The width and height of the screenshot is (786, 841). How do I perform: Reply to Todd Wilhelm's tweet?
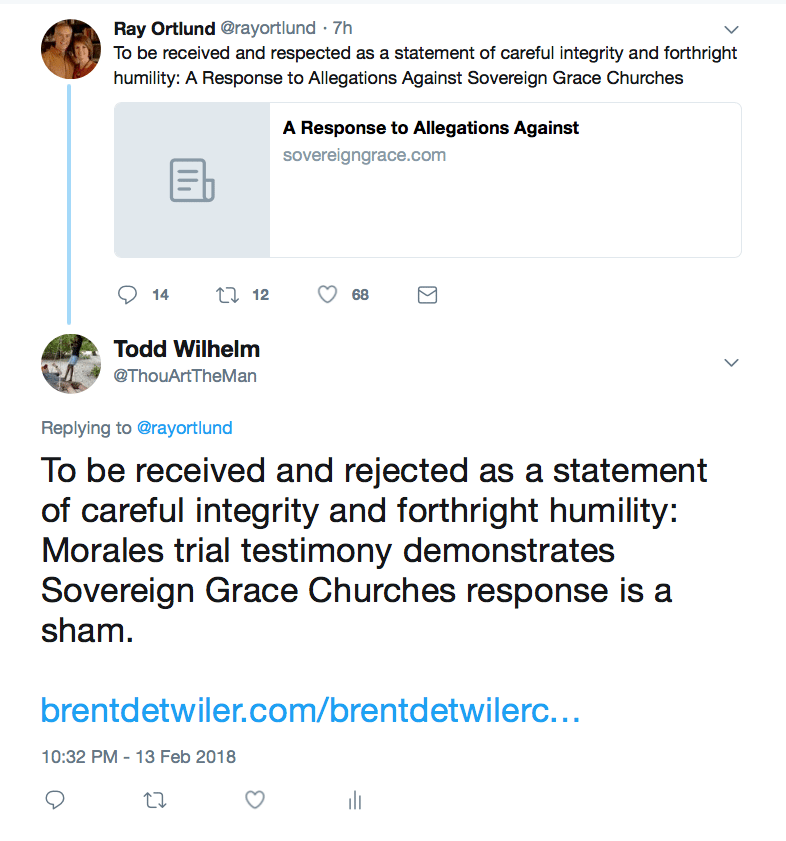tap(56, 799)
